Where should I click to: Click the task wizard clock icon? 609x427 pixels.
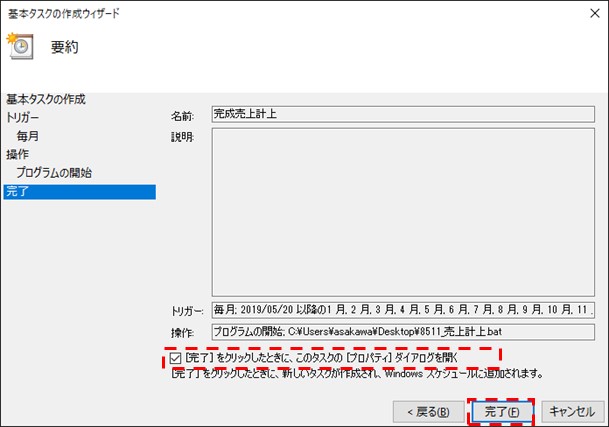pos(20,47)
